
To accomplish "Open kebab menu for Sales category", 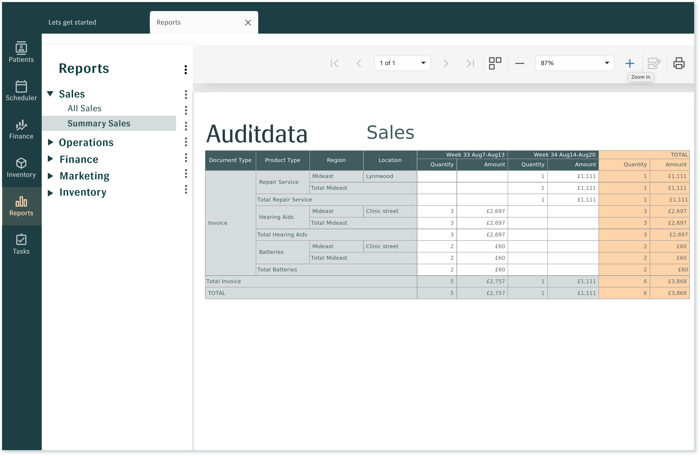I will coord(186,94).
